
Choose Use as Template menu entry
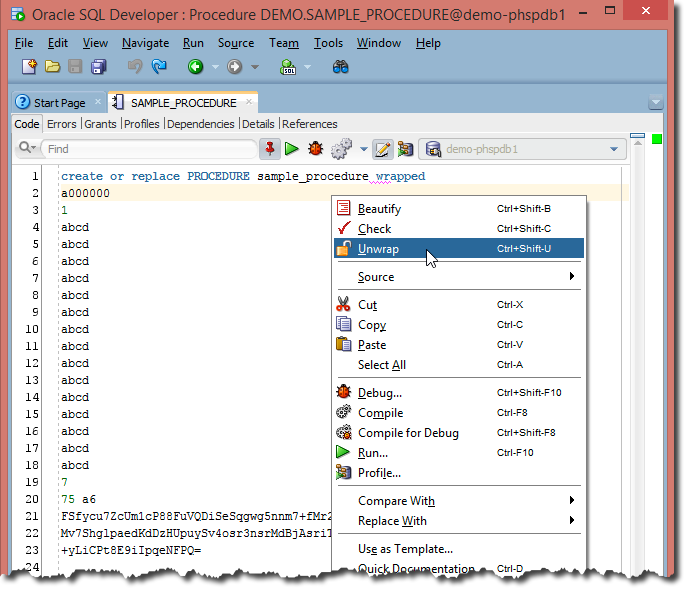coord(458,548)
